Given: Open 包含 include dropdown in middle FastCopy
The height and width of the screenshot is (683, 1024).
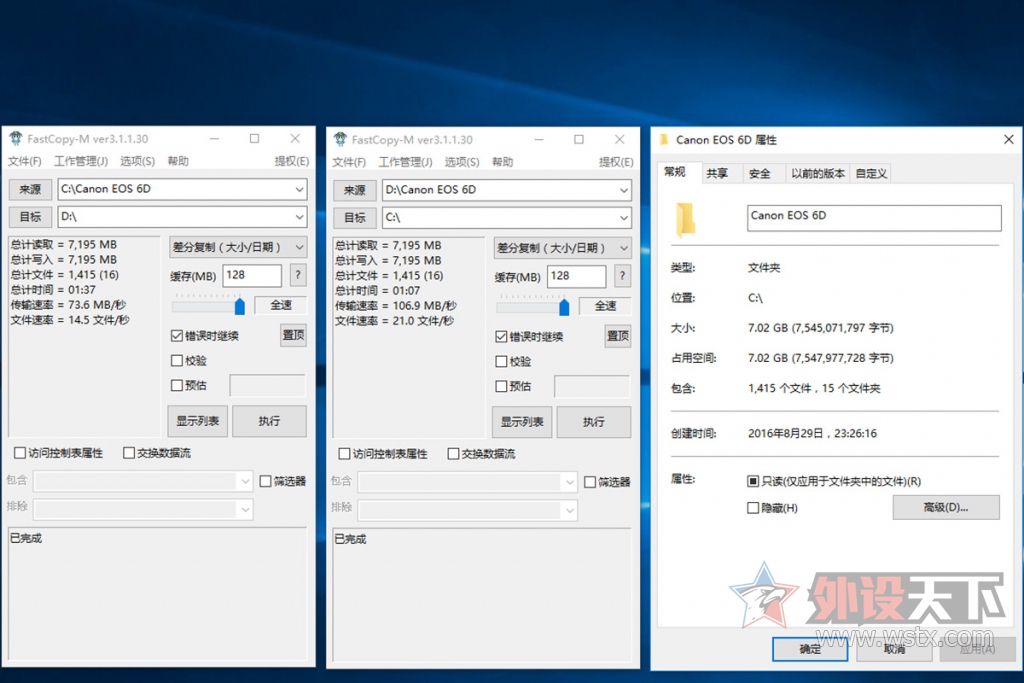Looking at the screenshot, I should 569,482.
